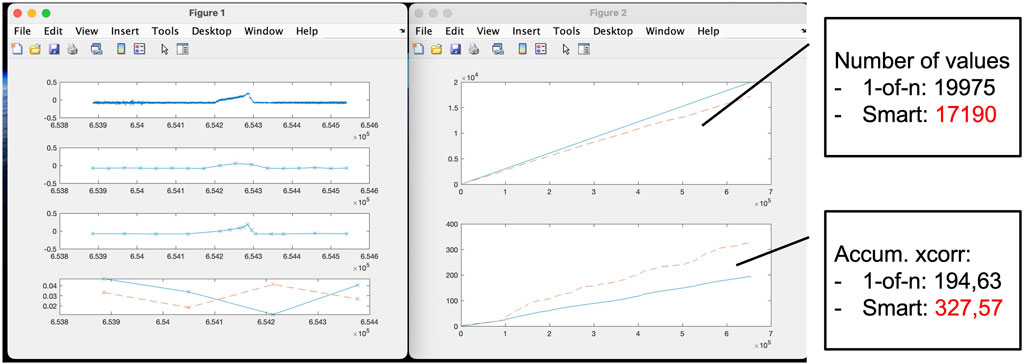Open View menu in Figure 1
This screenshot has height=364, width=1024.
coord(86,31)
